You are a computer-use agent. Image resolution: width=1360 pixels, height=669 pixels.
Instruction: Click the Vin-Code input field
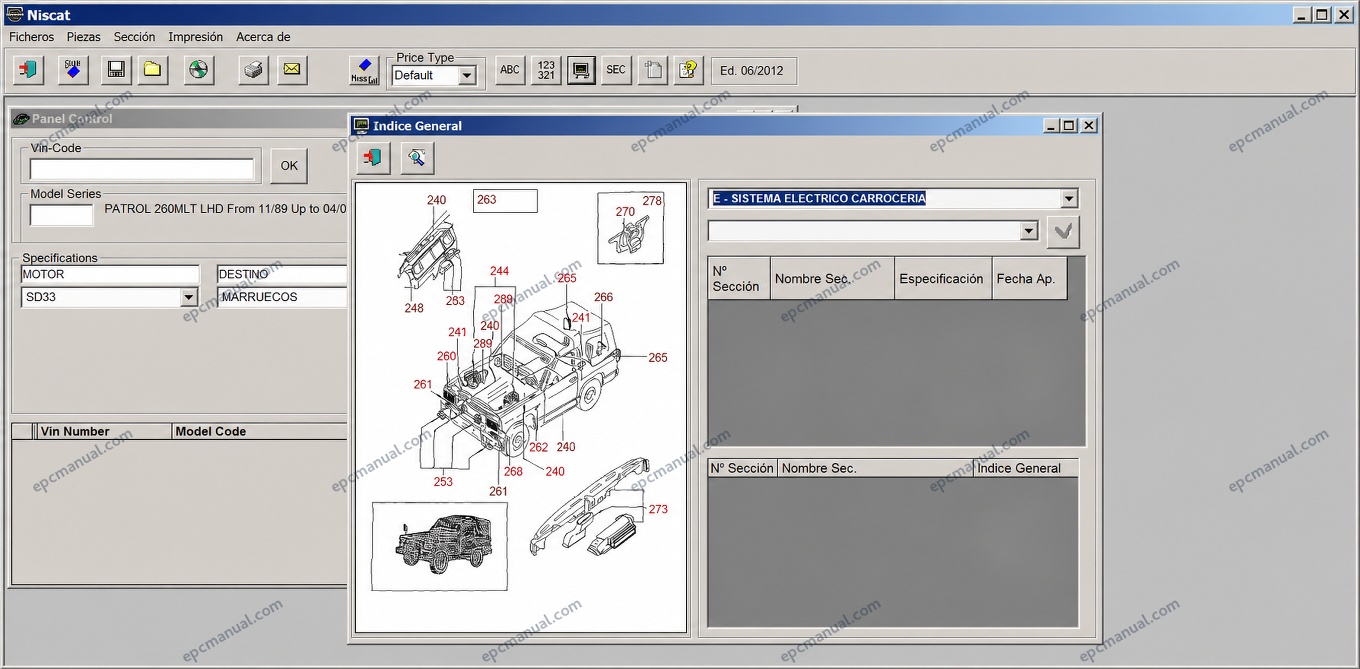[x=142, y=169]
